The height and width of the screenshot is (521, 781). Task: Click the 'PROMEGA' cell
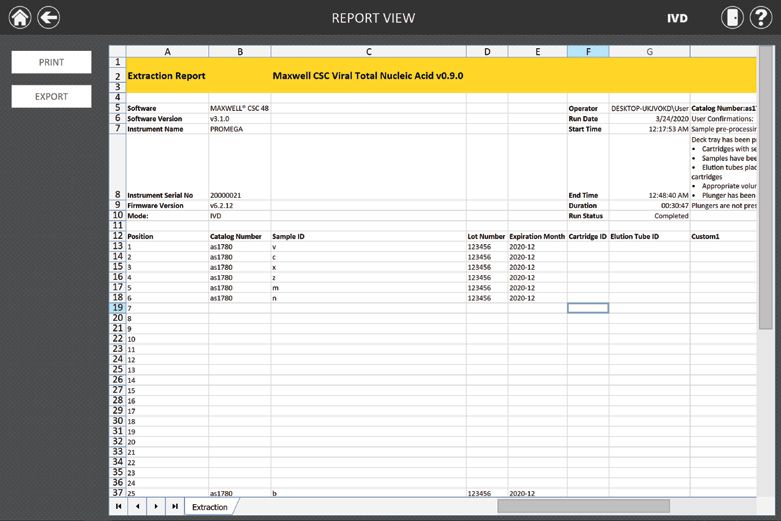pos(240,129)
